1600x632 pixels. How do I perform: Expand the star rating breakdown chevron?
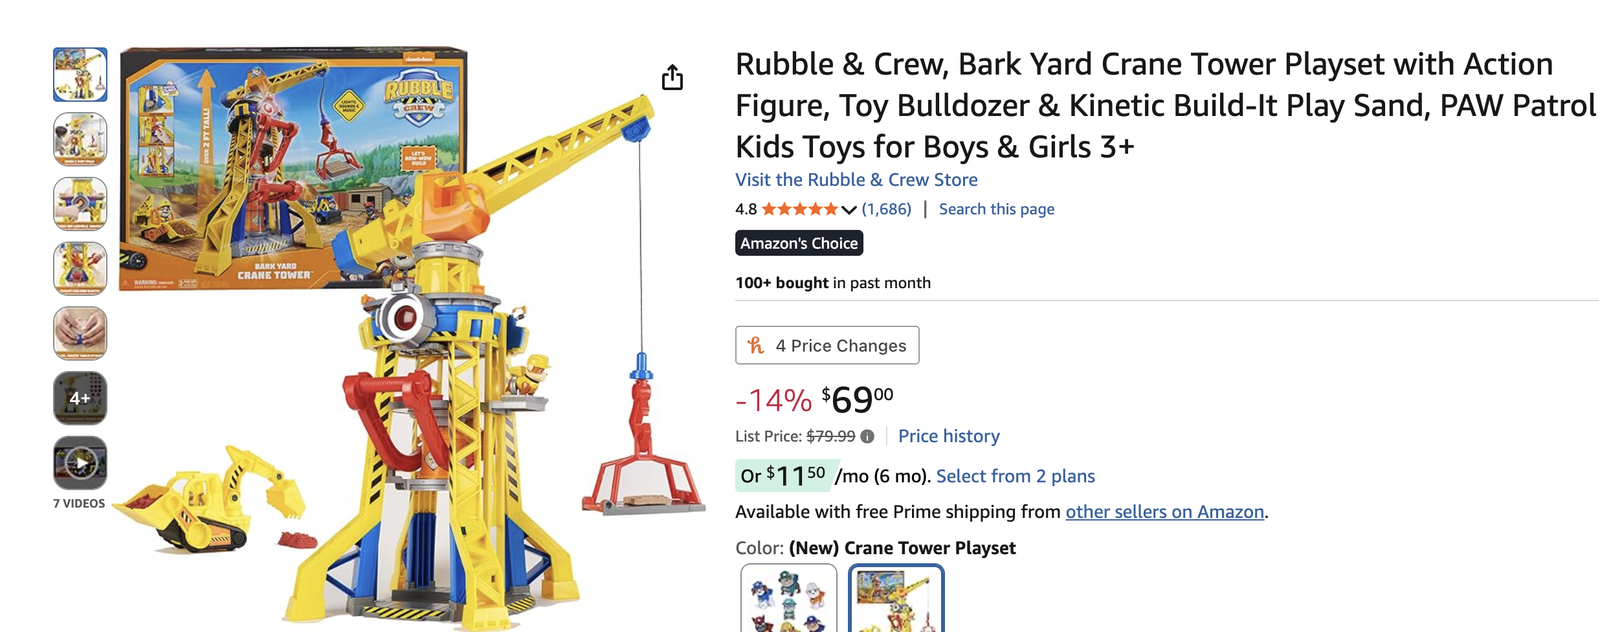849,209
